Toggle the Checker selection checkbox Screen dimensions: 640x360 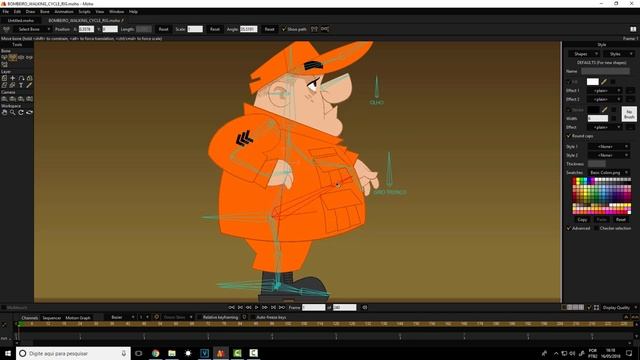point(596,228)
